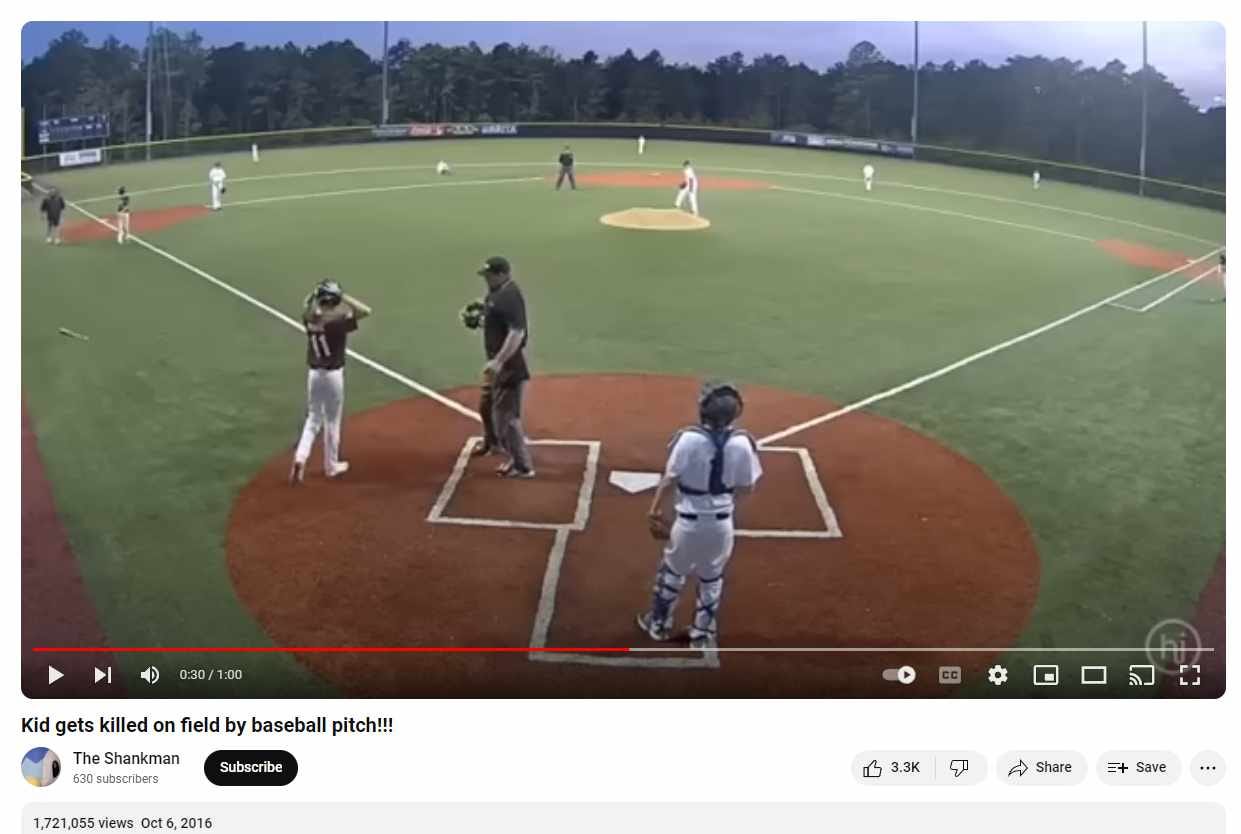Dislike the video with thumbs down

(x=960, y=767)
